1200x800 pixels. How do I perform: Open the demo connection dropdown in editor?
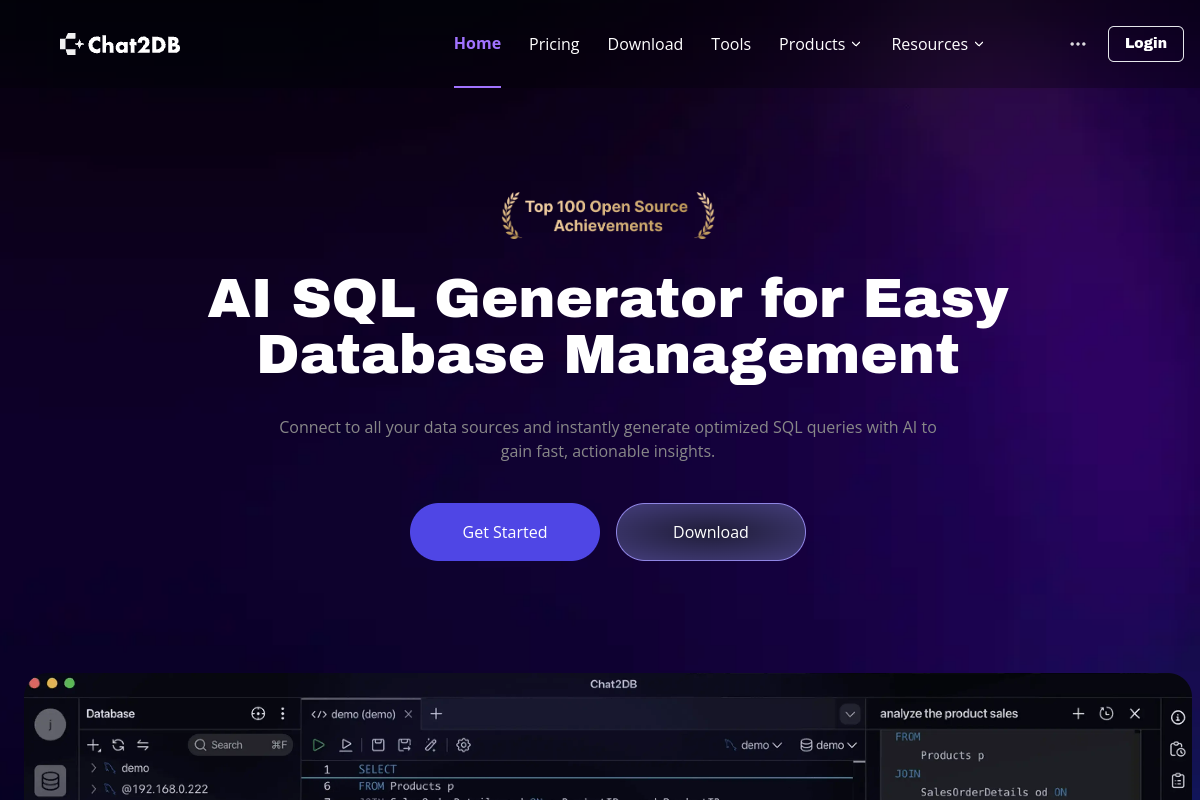click(x=753, y=745)
